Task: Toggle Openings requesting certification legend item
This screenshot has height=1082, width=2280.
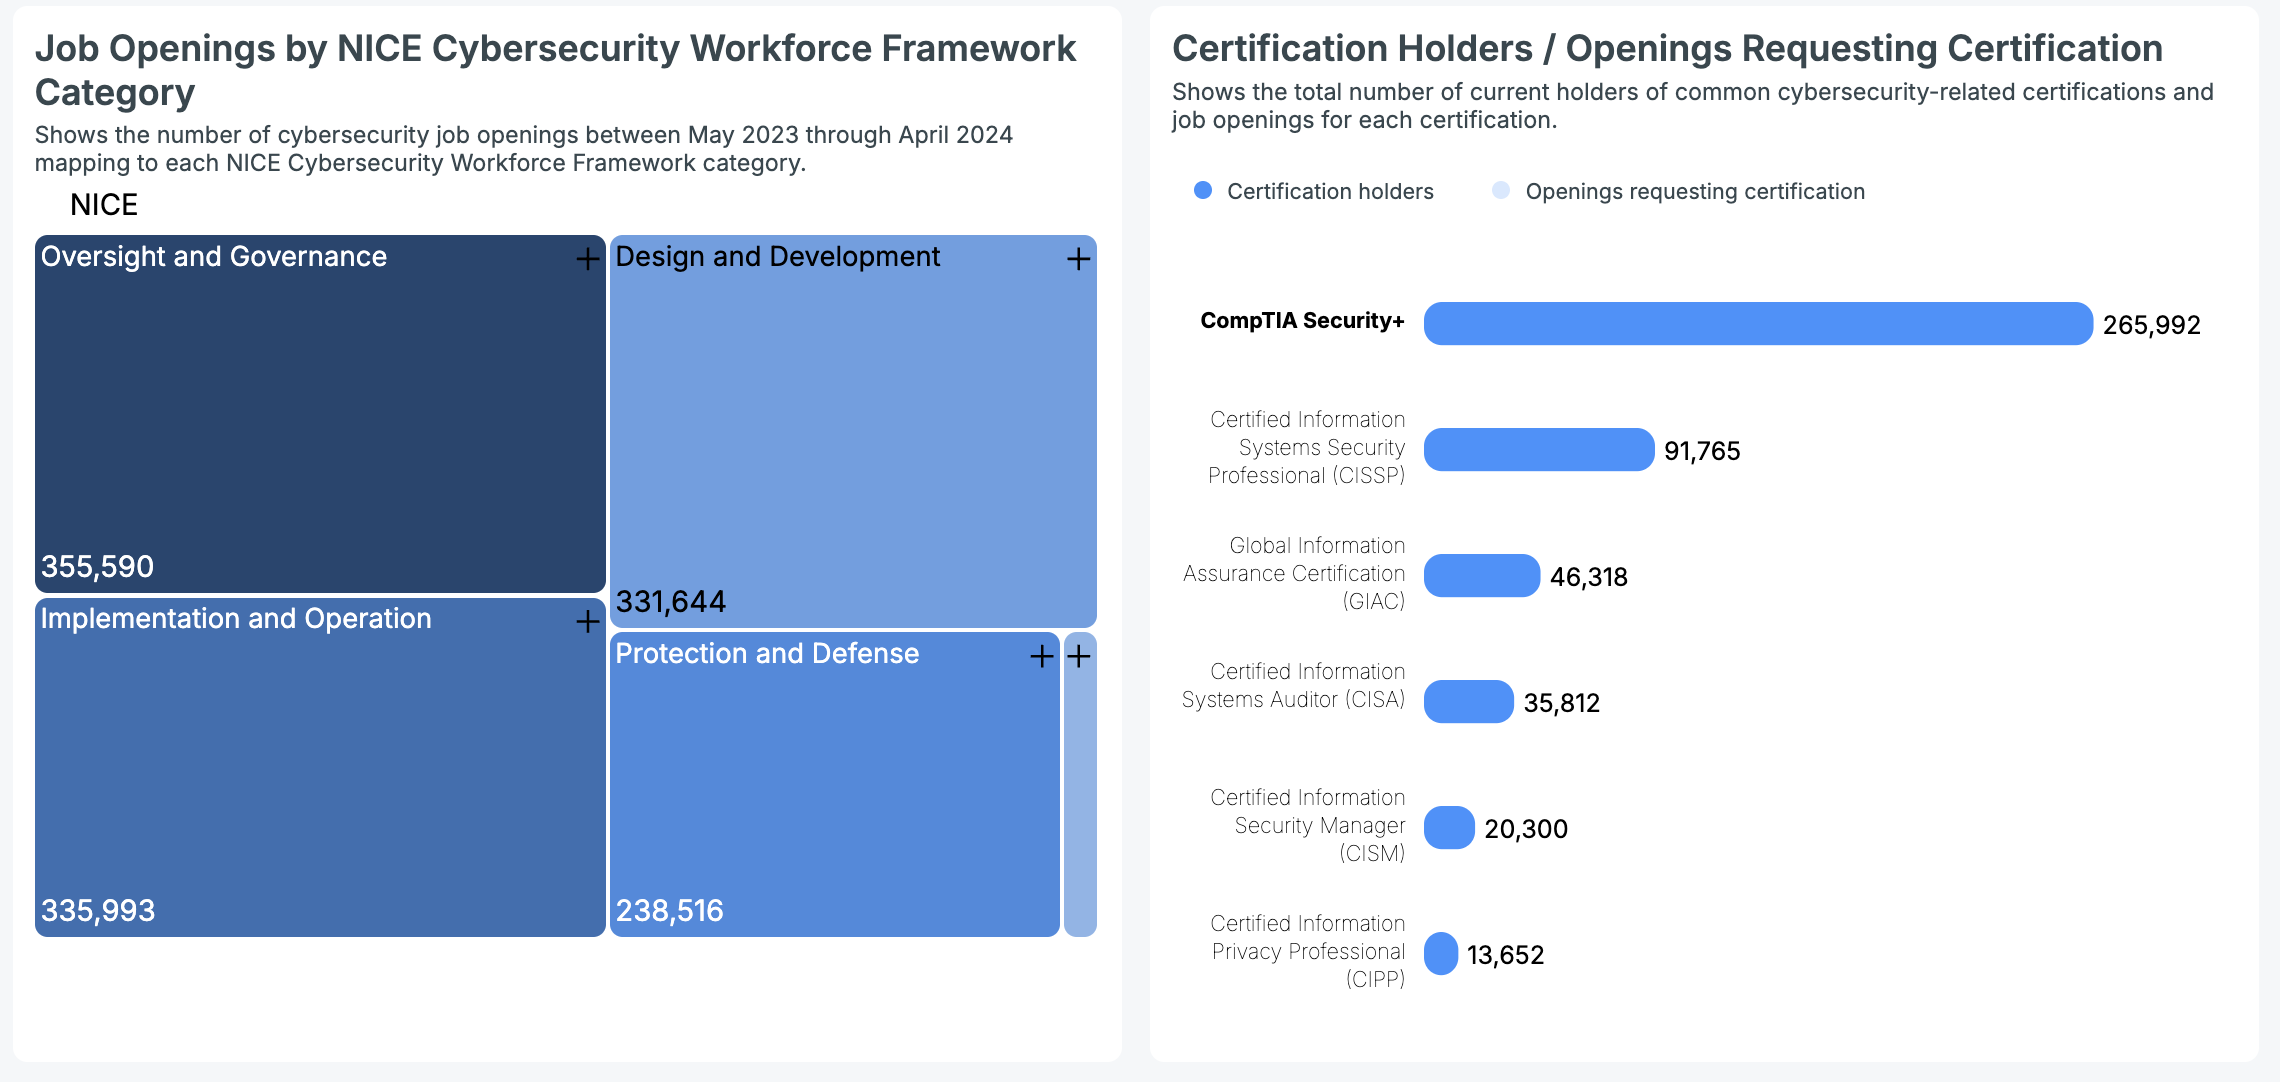Action: click(1678, 191)
